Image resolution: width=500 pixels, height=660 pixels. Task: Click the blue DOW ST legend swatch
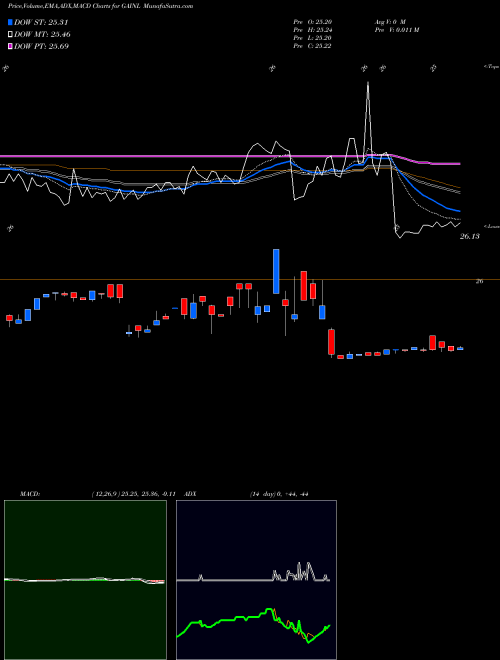click(10, 22)
